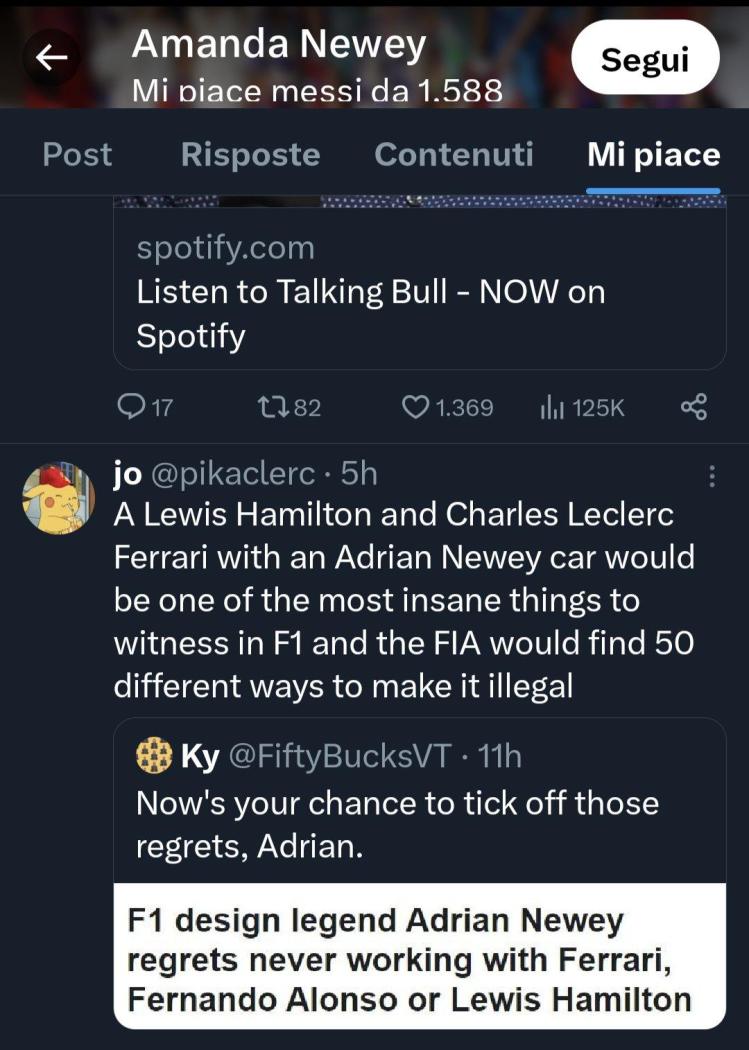
Task: Switch to the Post tab
Action: tap(77, 155)
